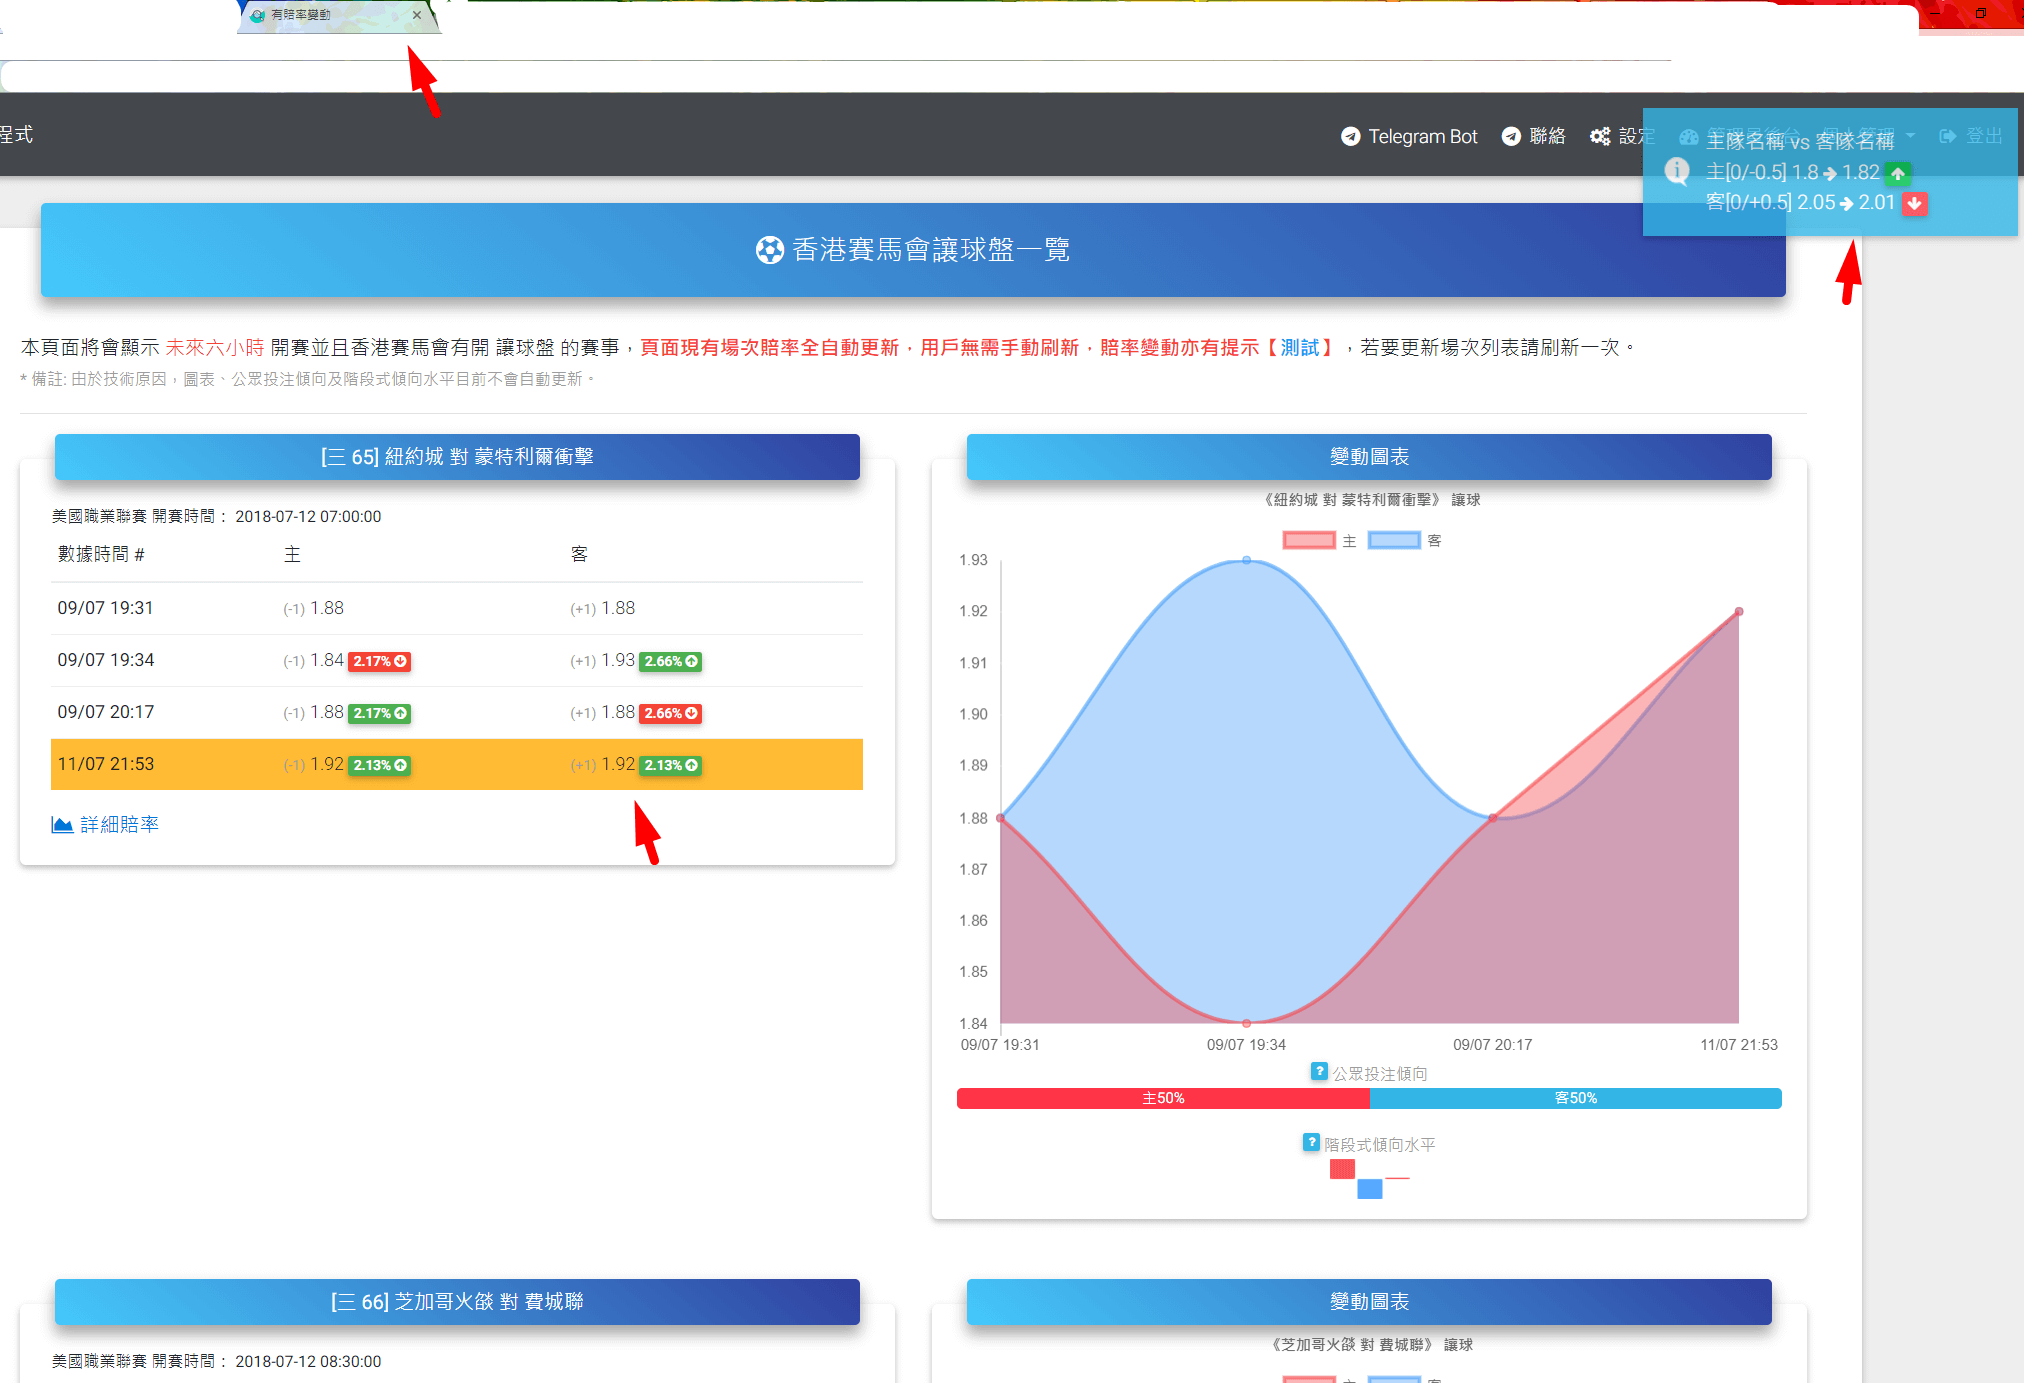
Task: Click the Telegram Bot paper plane icon
Action: pos(1350,135)
